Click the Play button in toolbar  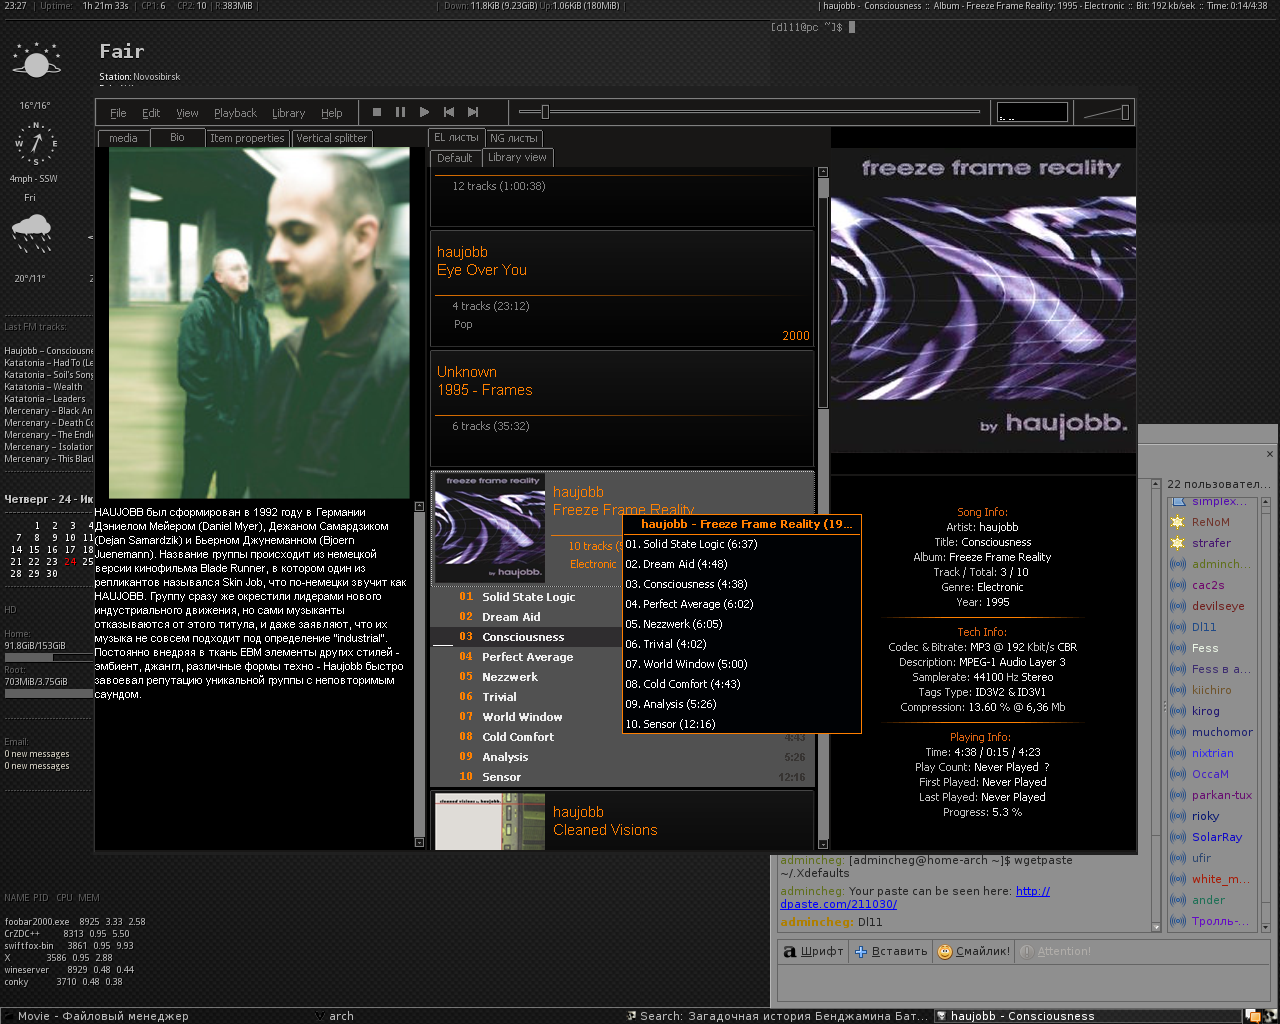(424, 112)
